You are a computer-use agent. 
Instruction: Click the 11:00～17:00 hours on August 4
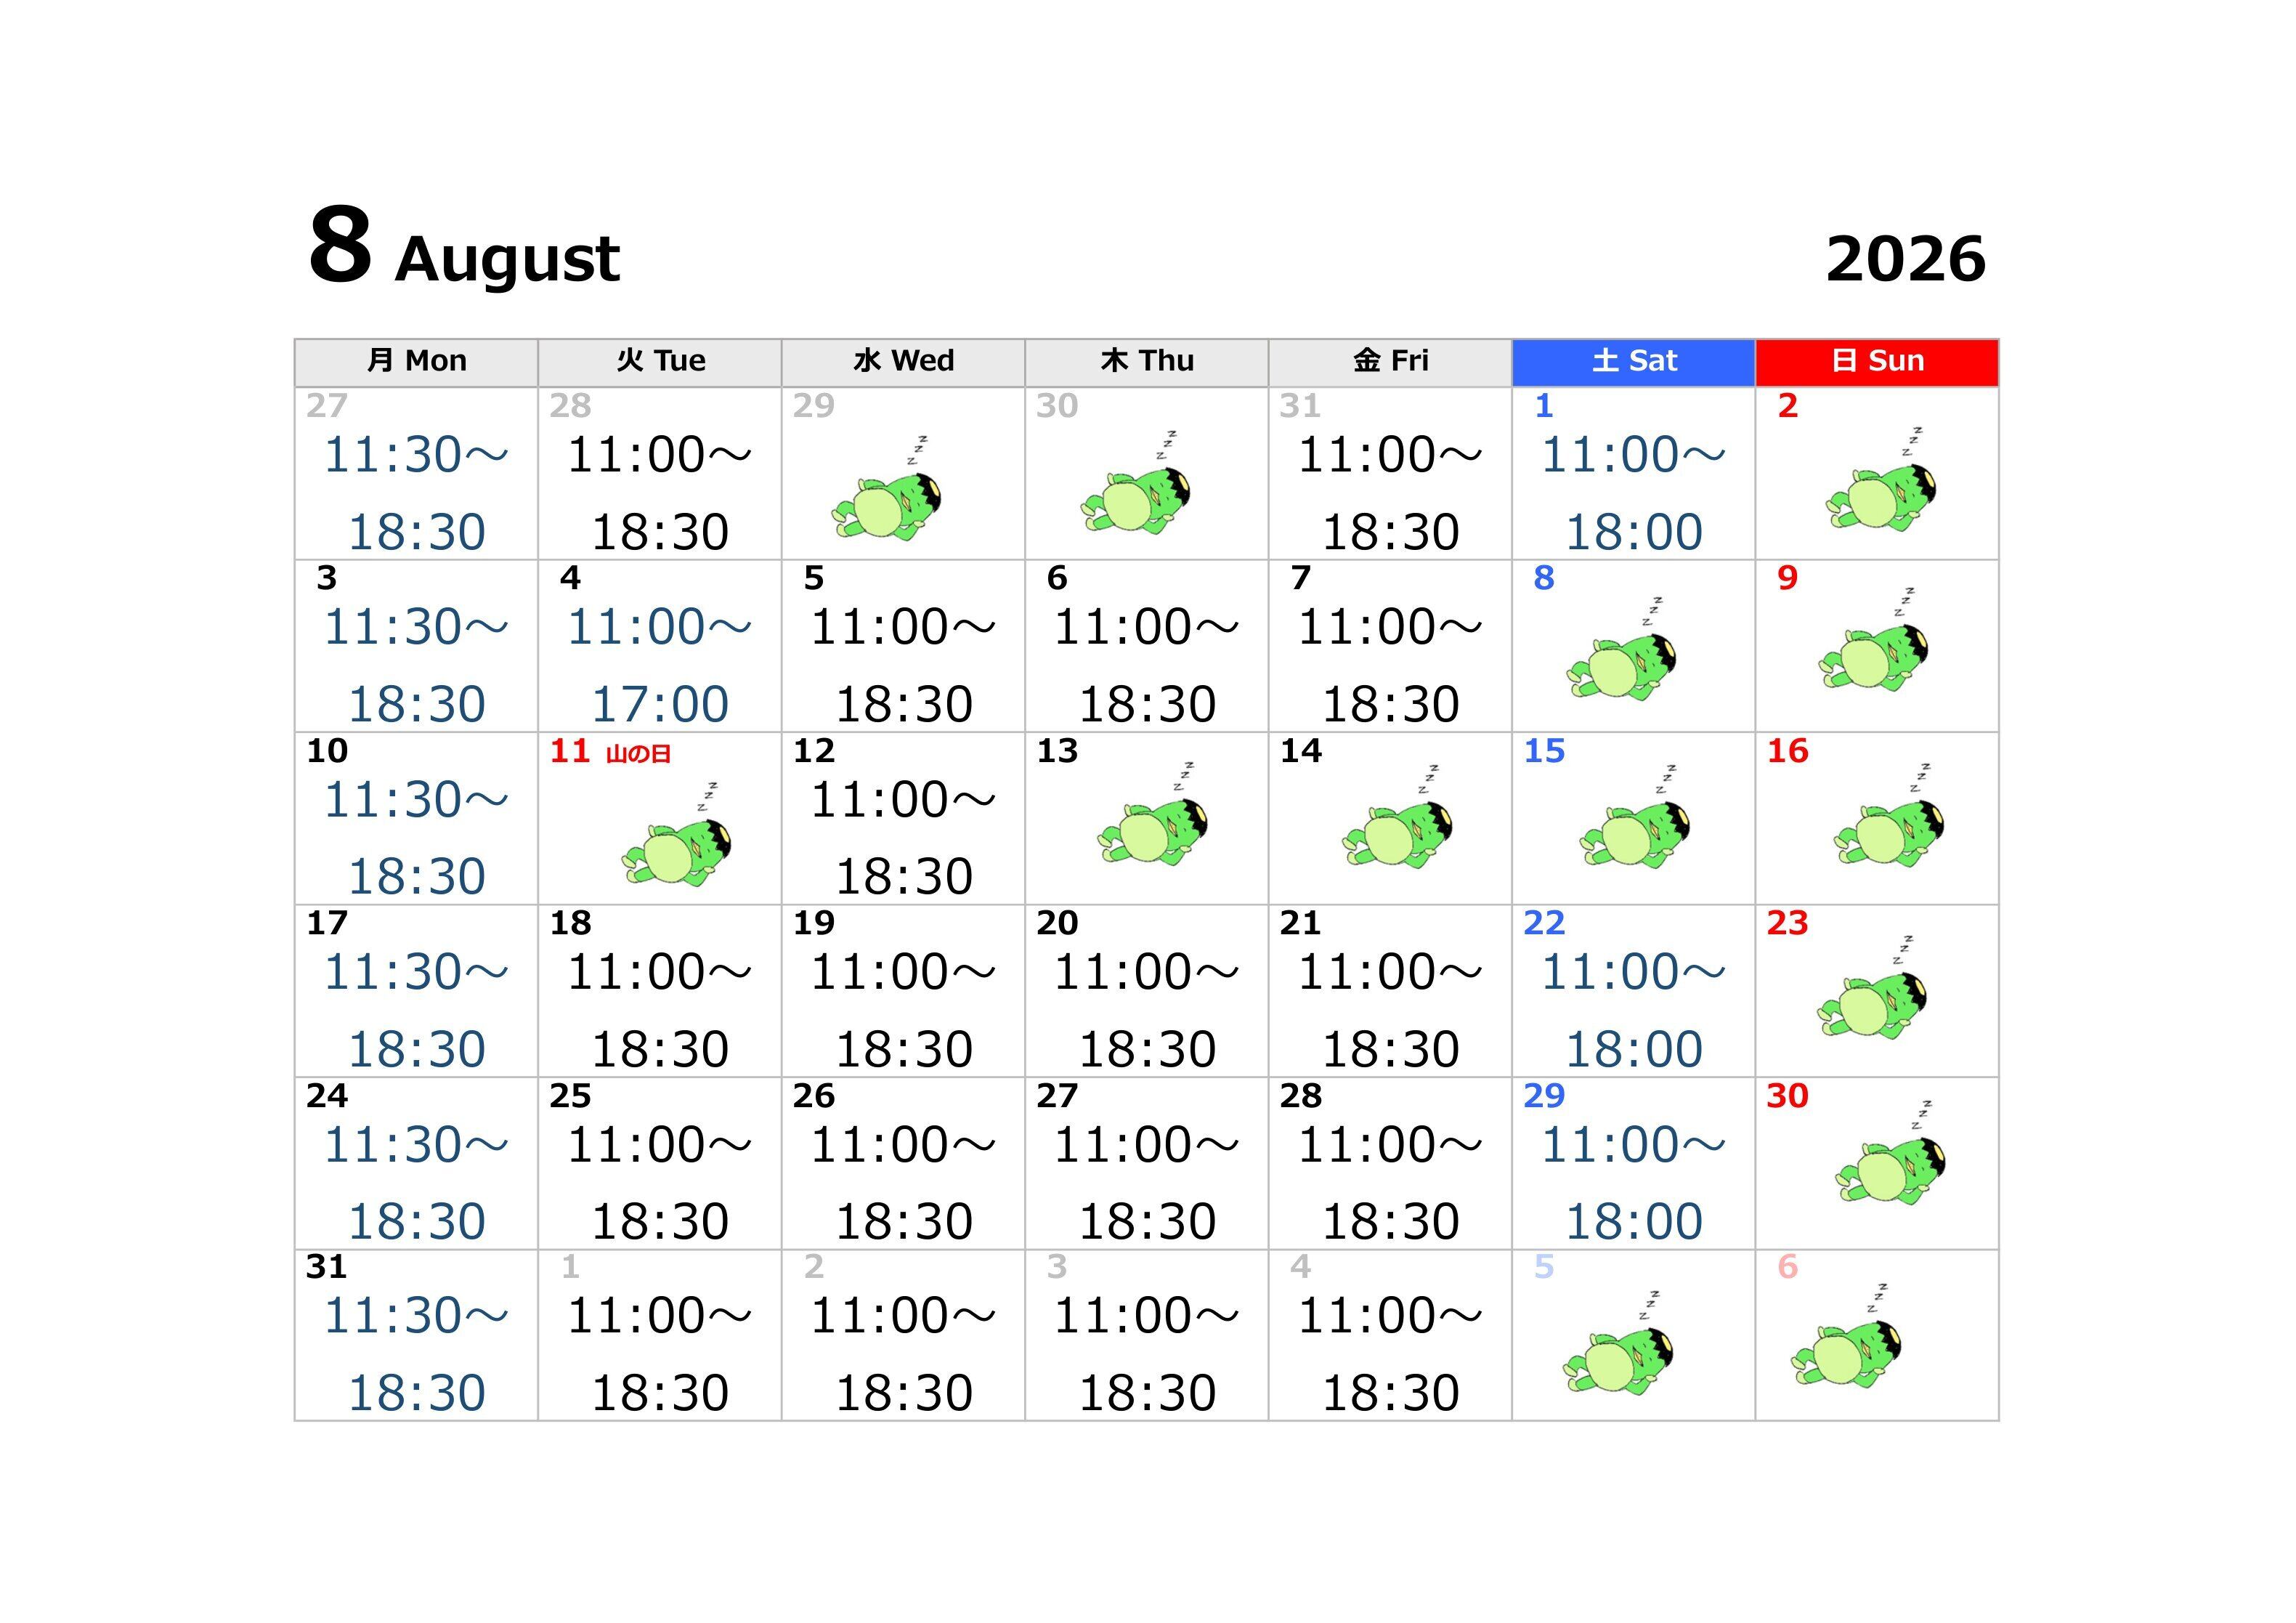tap(659, 666)
